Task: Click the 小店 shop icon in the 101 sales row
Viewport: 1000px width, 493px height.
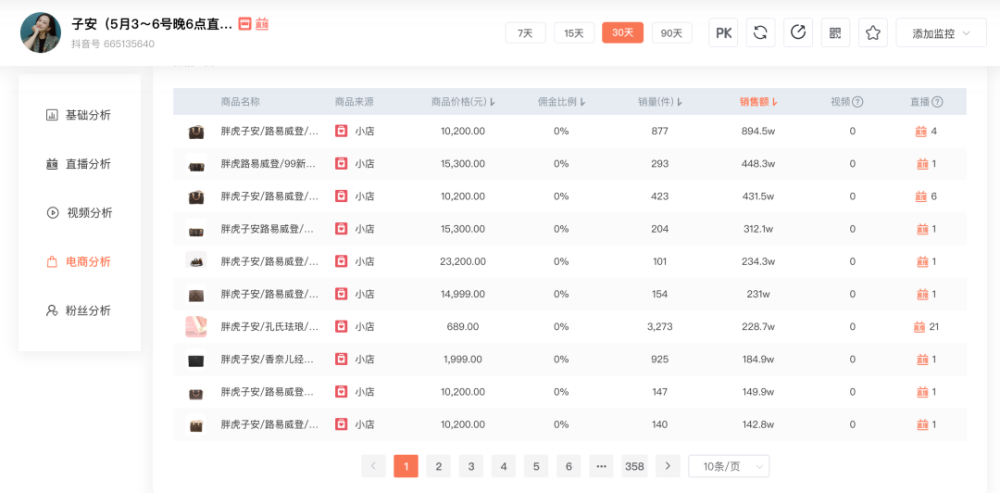Action: pos(341,261)
